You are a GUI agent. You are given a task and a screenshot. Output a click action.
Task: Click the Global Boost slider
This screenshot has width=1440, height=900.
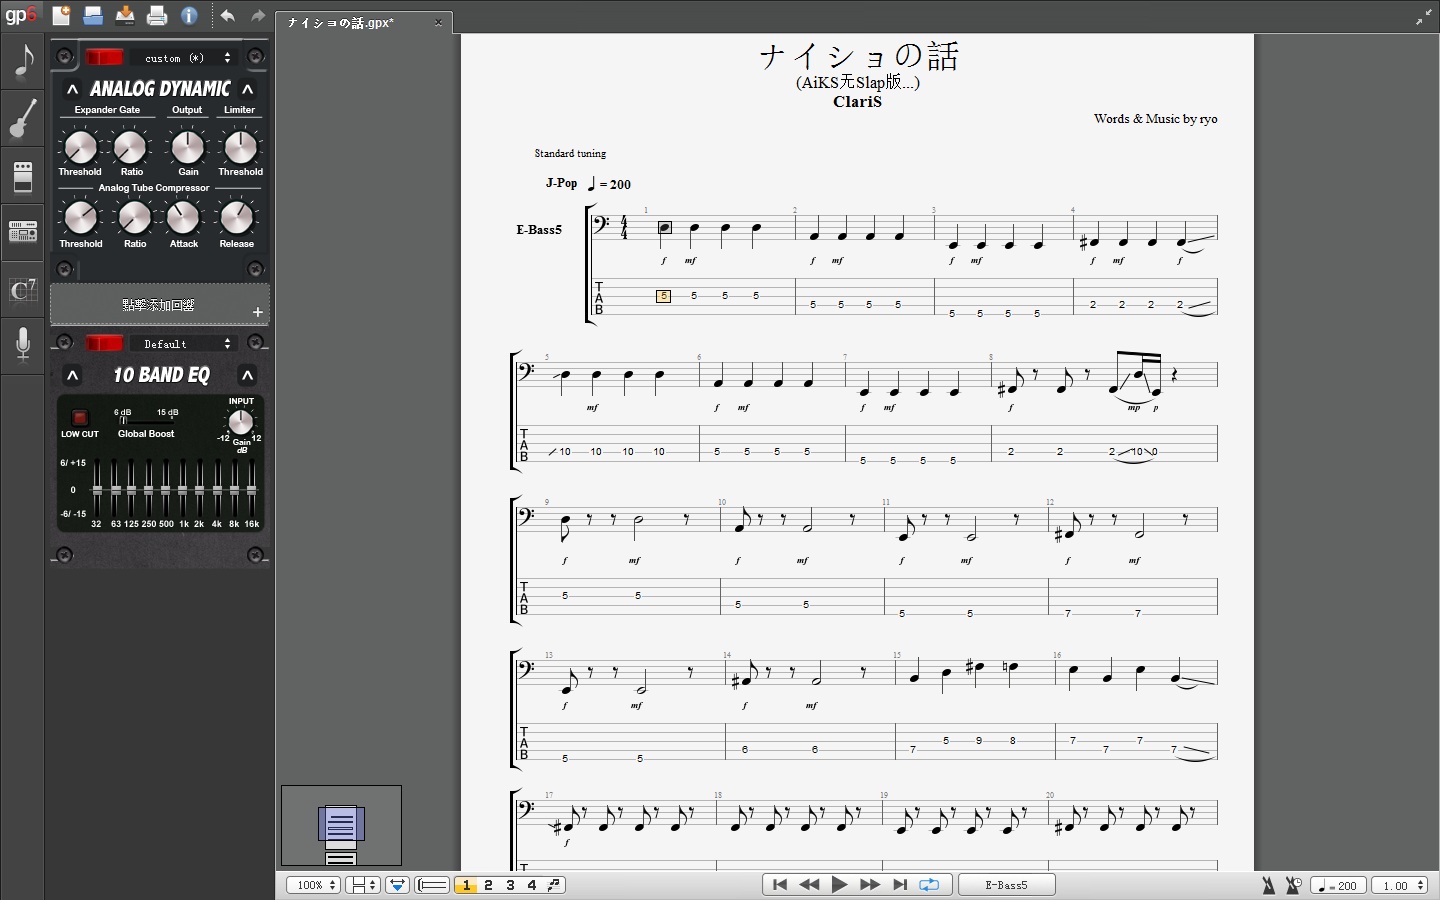pyautogui.click(x=146, y=421)
